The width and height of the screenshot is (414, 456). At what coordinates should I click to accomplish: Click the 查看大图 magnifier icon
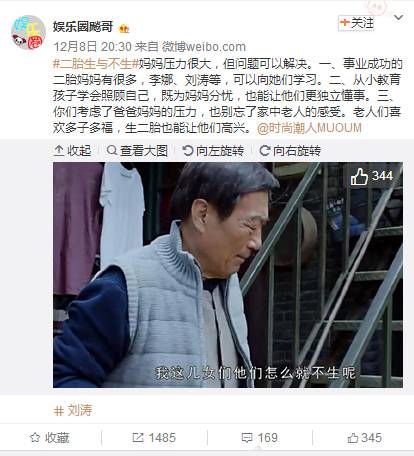tap(112, 150)
